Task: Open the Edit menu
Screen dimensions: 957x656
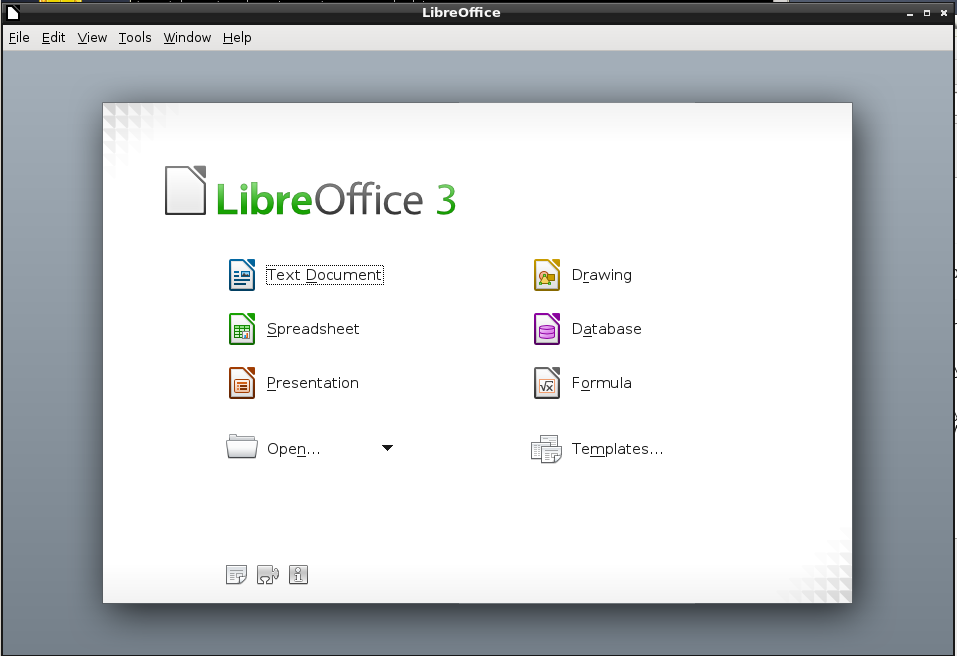Action: [53, 38]
